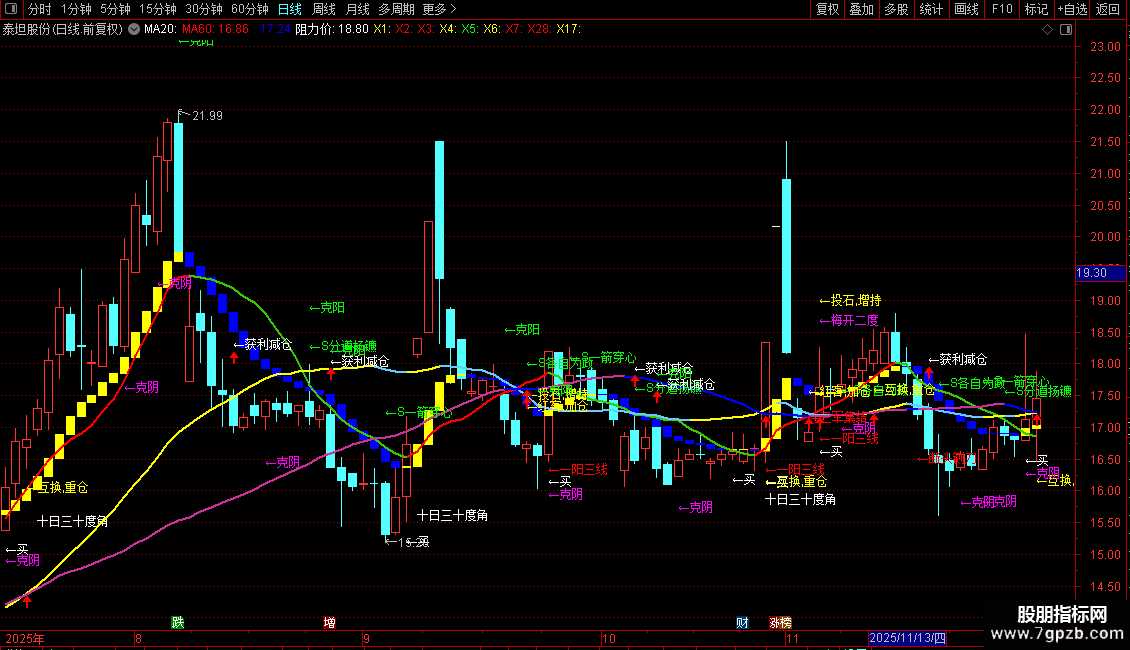This screenshot has width=1130, height=650.
Task: Click the 泰坦股份(日线.前复权) title text
Action: pyautogui.click(x=63, y=29)
